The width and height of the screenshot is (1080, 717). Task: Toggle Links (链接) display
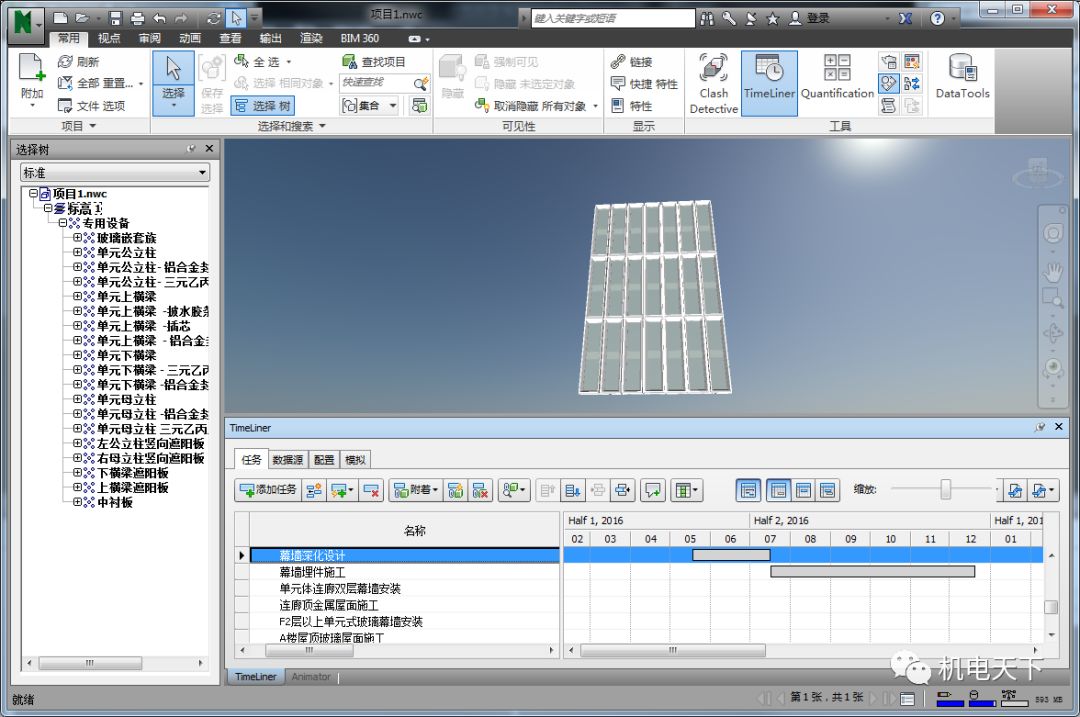click(x=631, y=61)
